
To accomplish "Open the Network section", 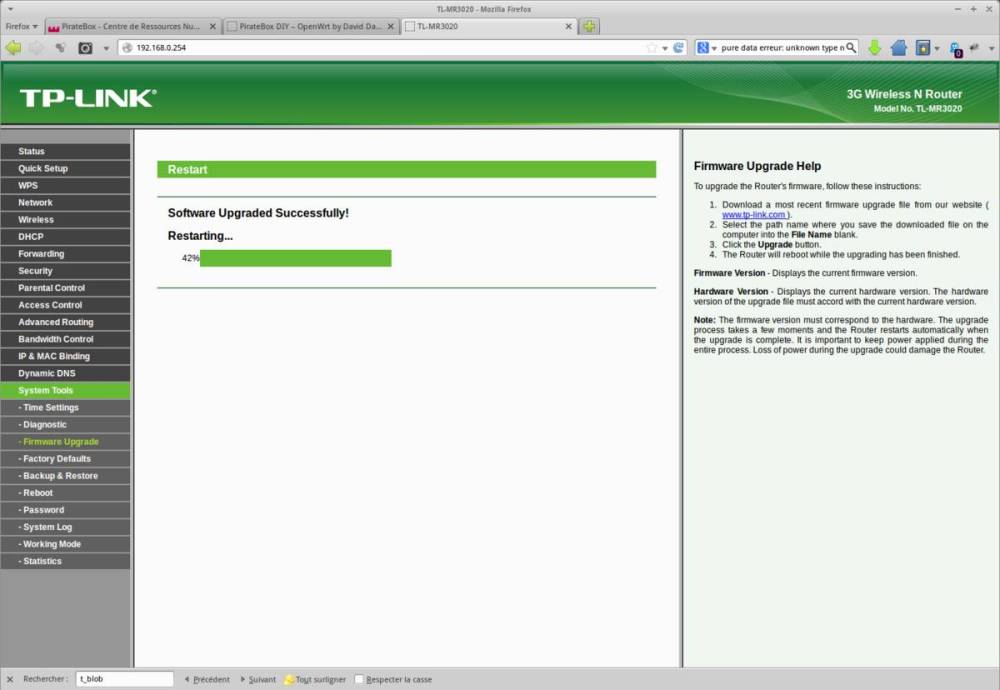I will click(x=65, y=203).
